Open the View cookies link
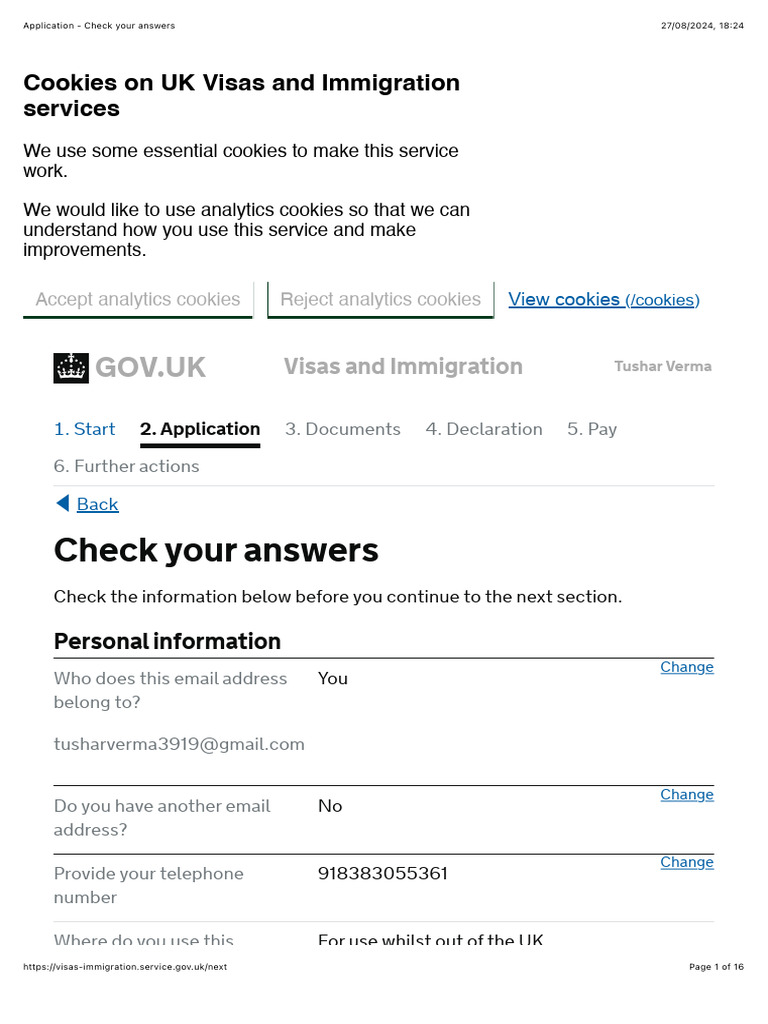768x1024 pixels. pos(604,300)
